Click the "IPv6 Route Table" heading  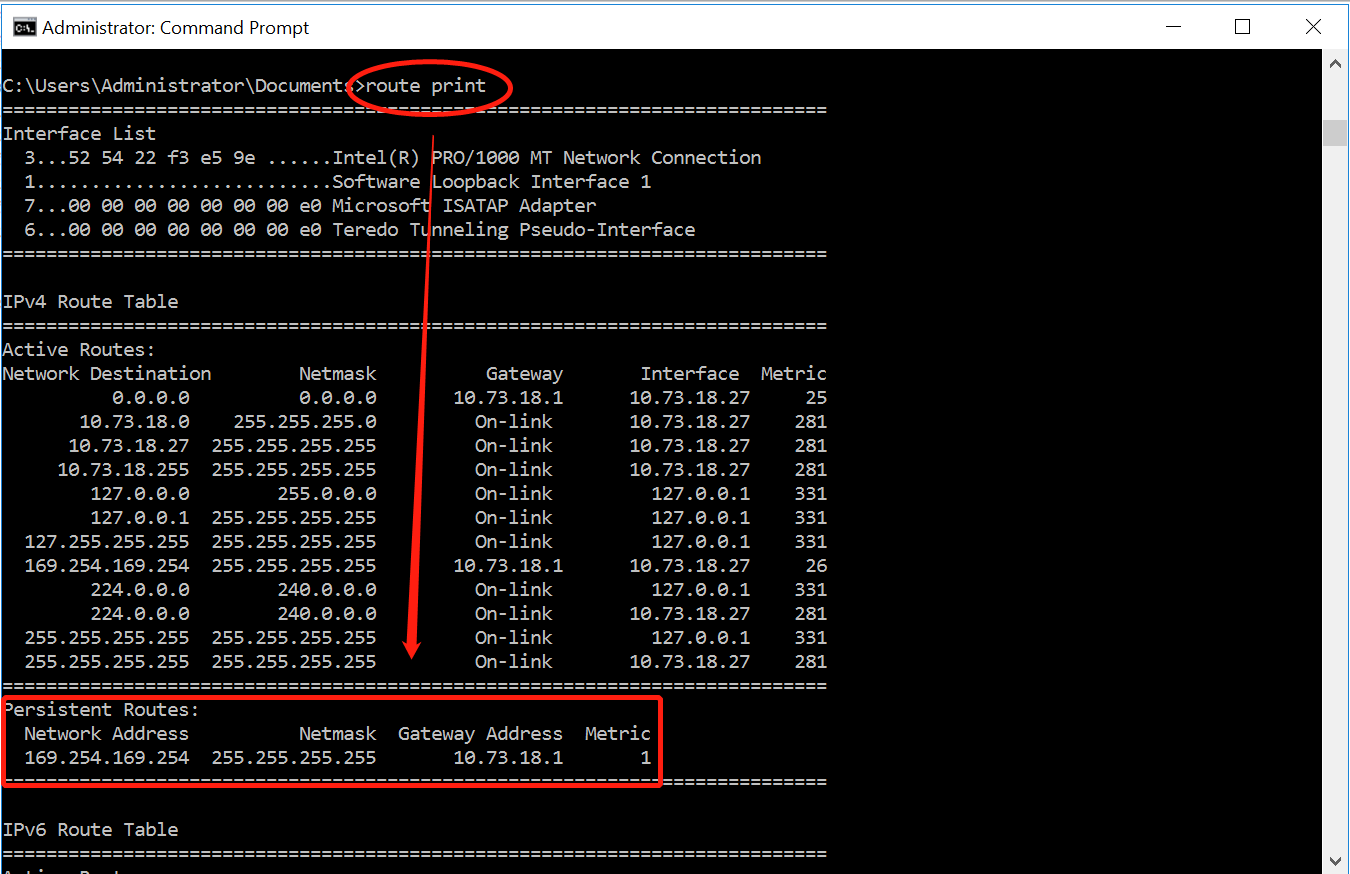point(90,830)
